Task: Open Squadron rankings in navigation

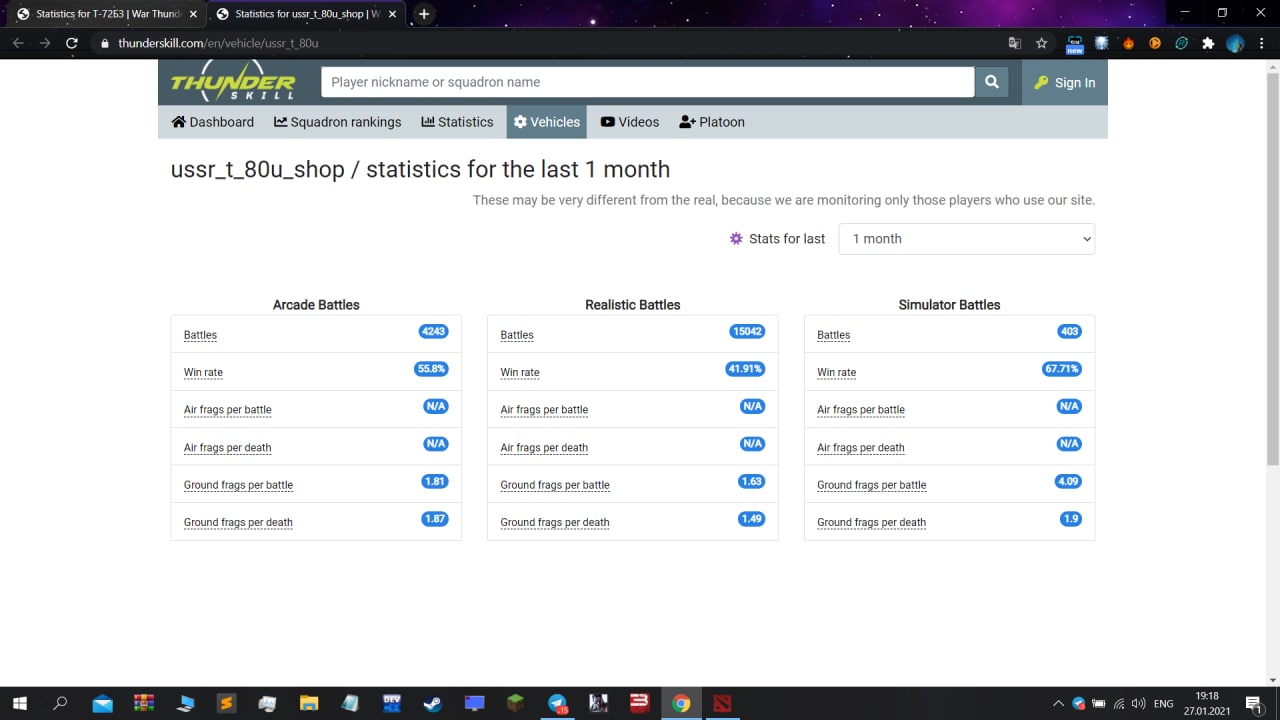Action: tap(338, 122)
